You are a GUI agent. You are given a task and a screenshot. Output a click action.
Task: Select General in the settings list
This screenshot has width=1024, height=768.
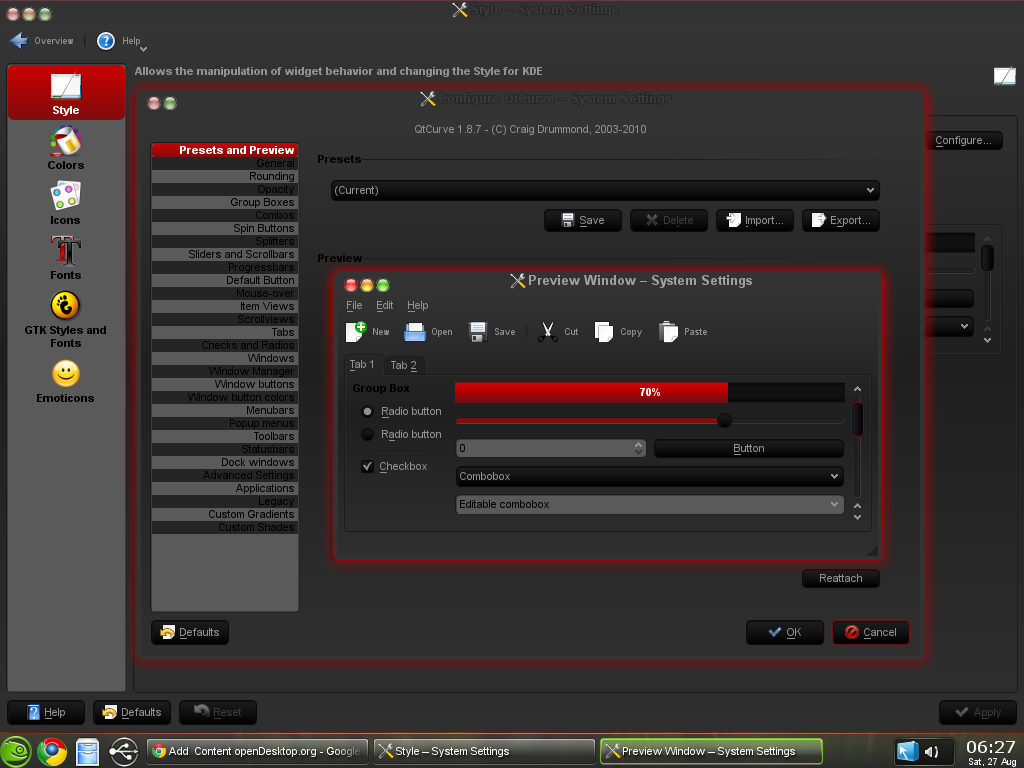click(225, 163)
